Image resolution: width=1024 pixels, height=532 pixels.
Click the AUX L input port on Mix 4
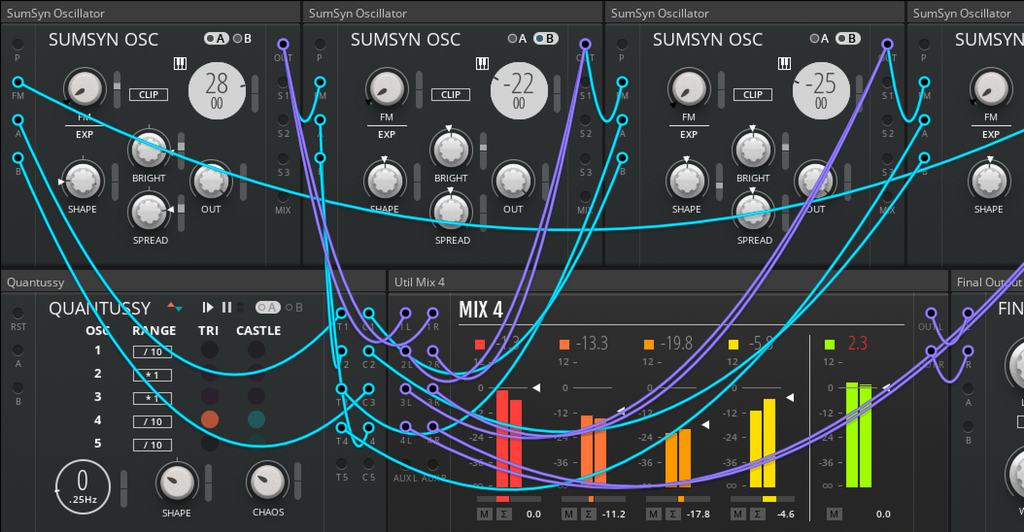[406, 465]
